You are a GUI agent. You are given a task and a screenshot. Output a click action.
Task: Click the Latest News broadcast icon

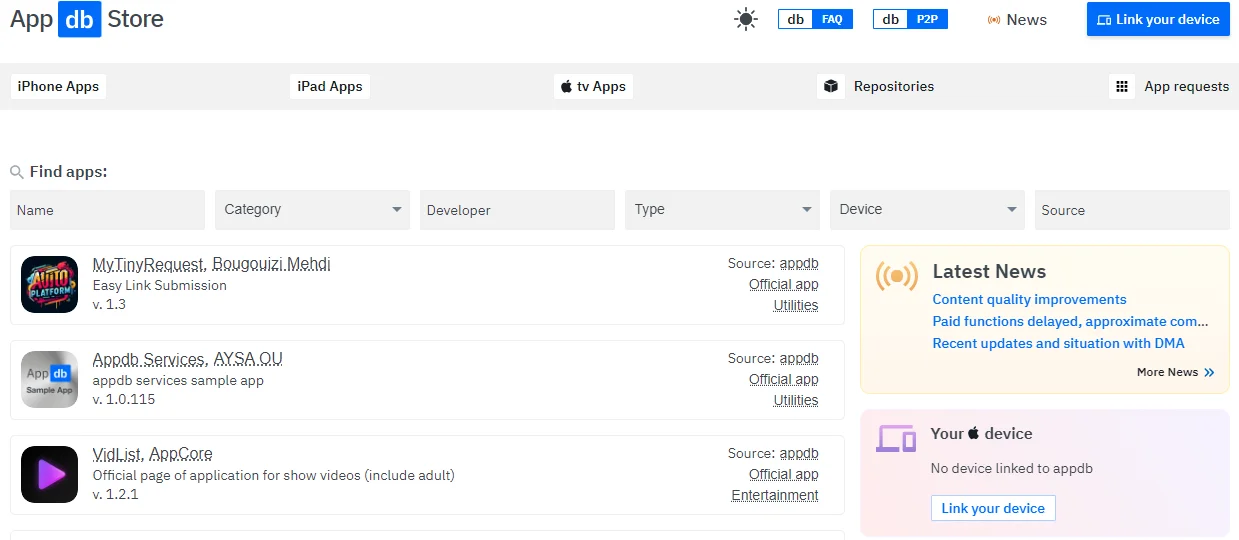[x=896, y=275]
